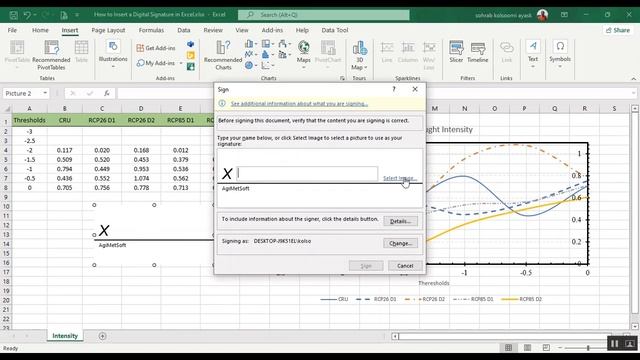Open the Illustrations gallery
The image size is (640, 360).
pyautogui.click(x=113, y=53)
